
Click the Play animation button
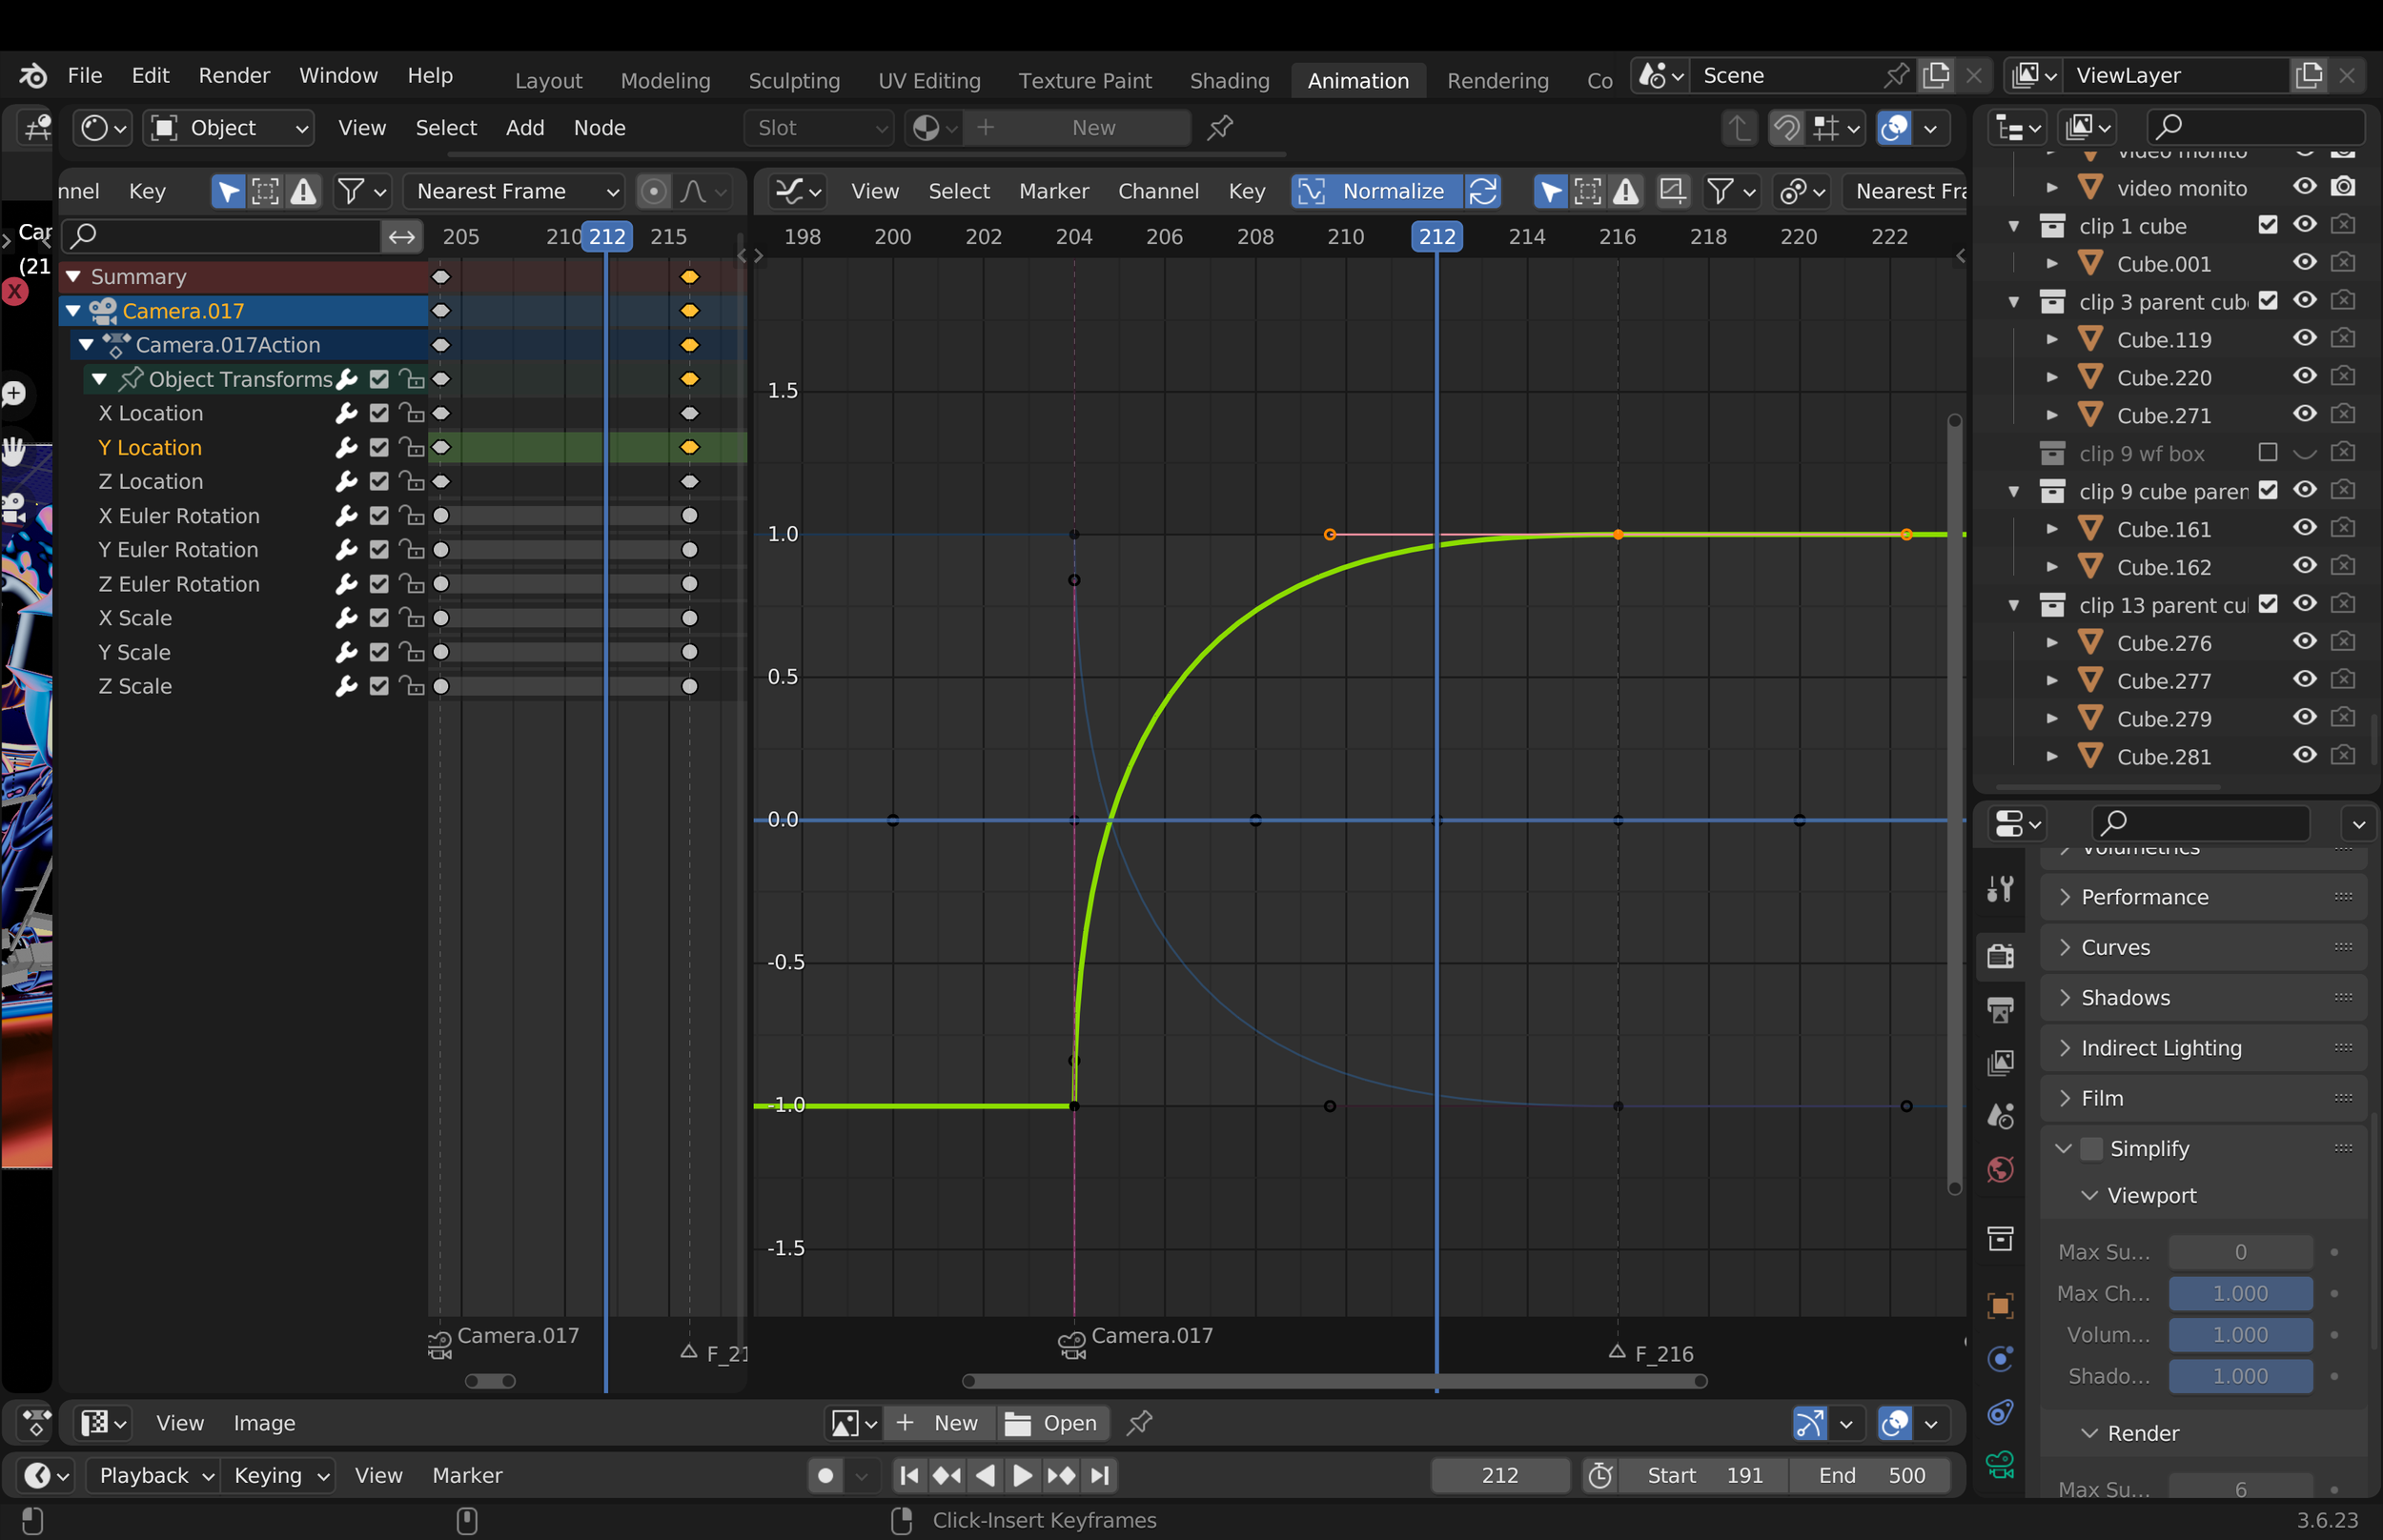[x=1022, y=1475]
